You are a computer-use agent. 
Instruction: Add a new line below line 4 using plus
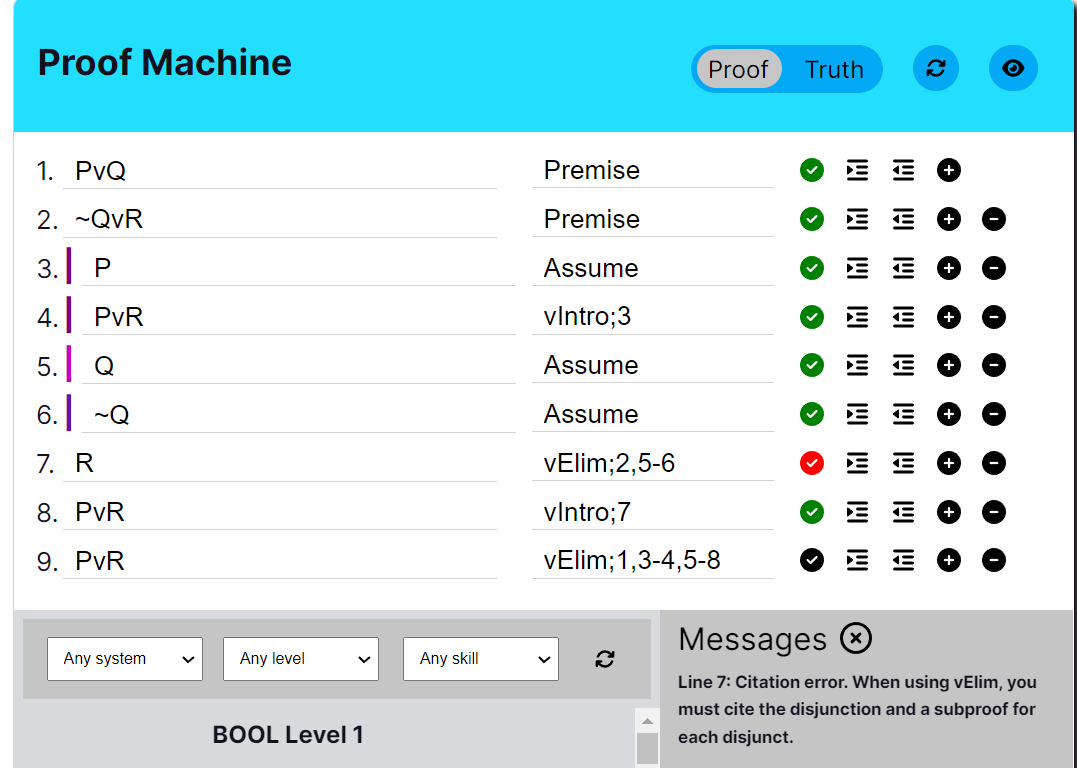(948, 317)
